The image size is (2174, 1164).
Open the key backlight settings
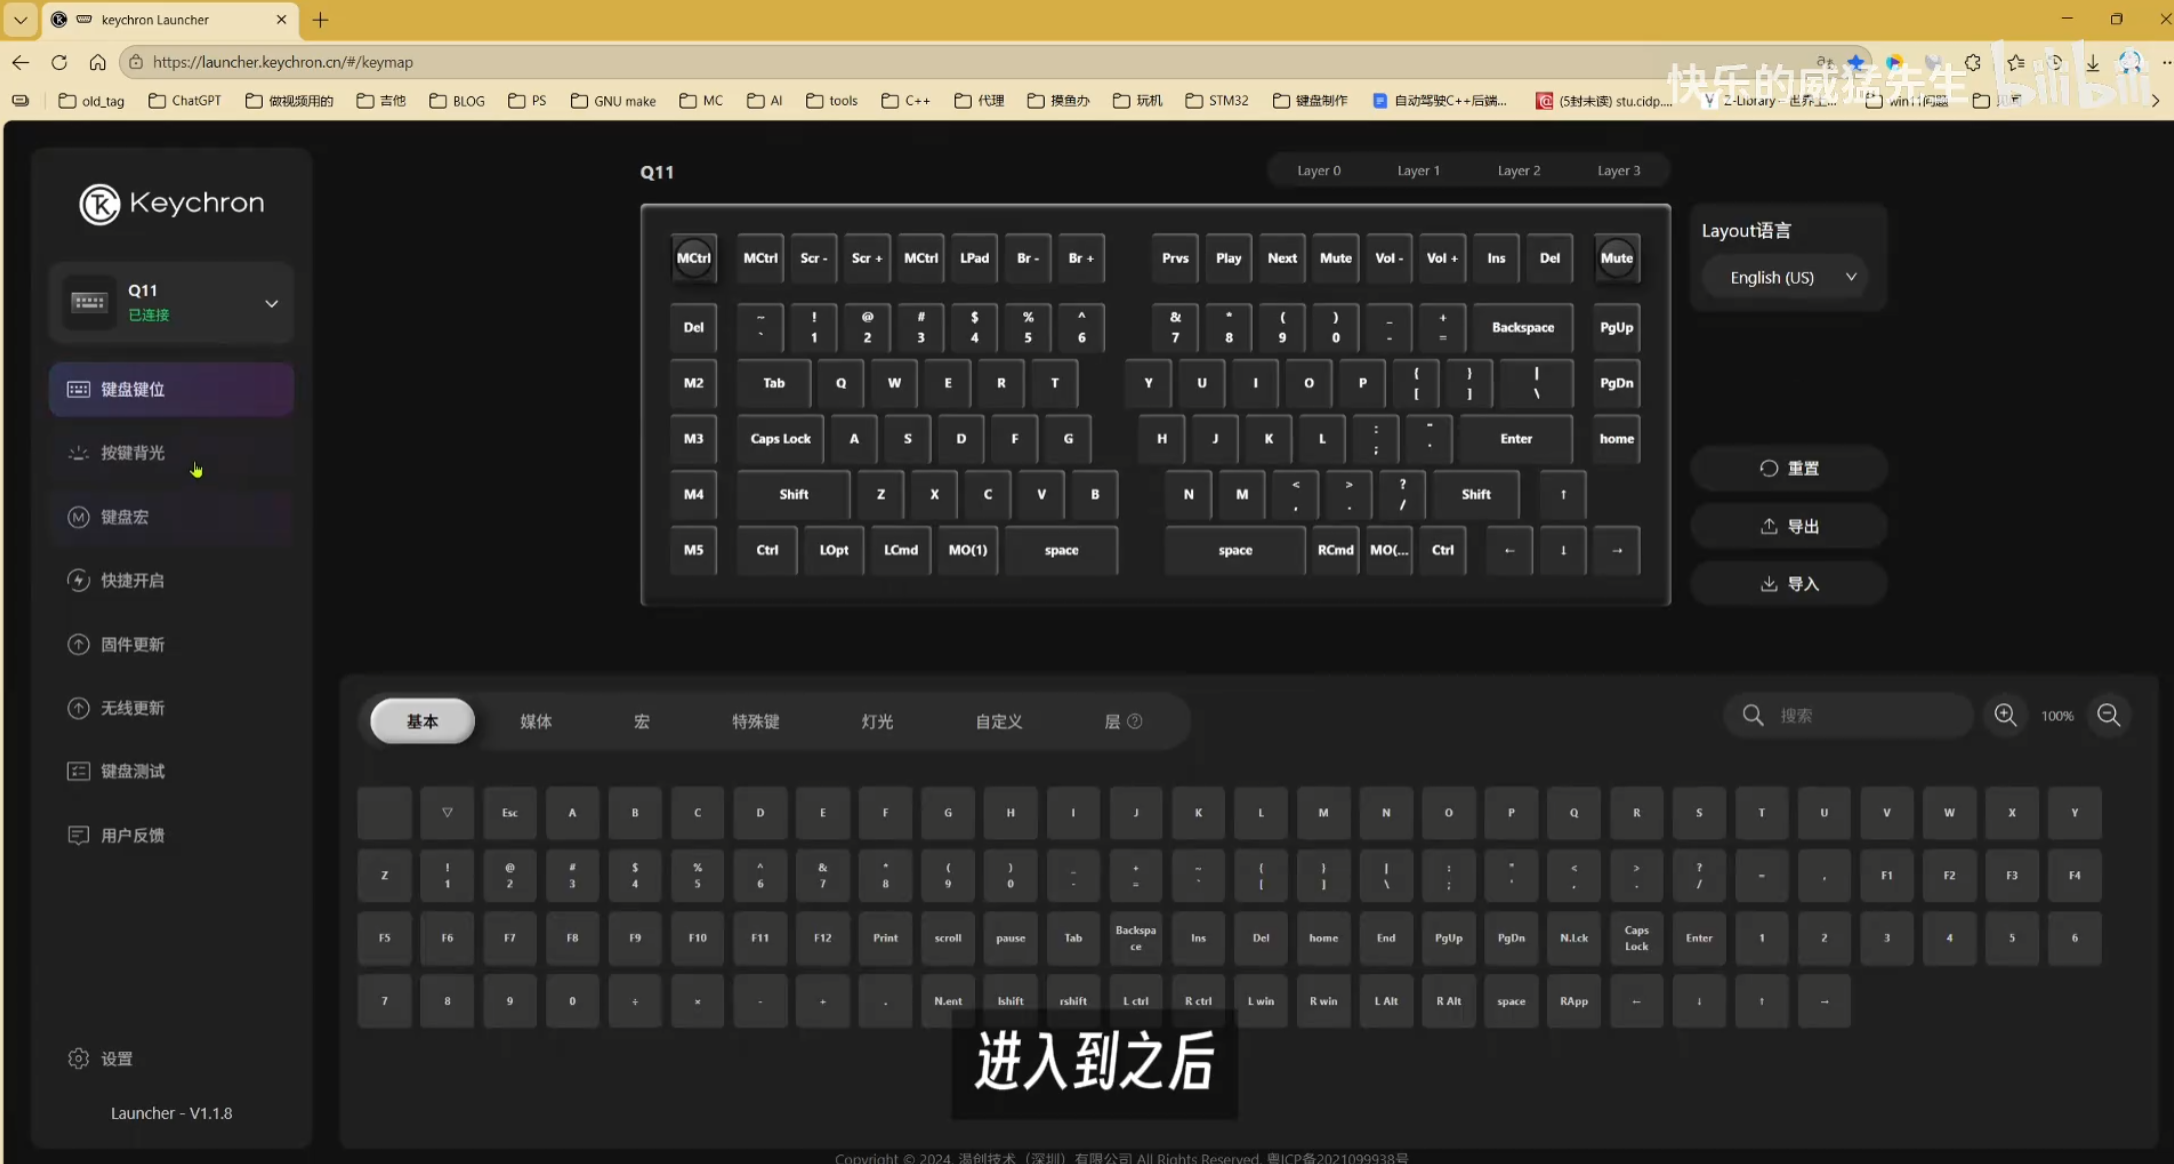(x=132, y=453)
